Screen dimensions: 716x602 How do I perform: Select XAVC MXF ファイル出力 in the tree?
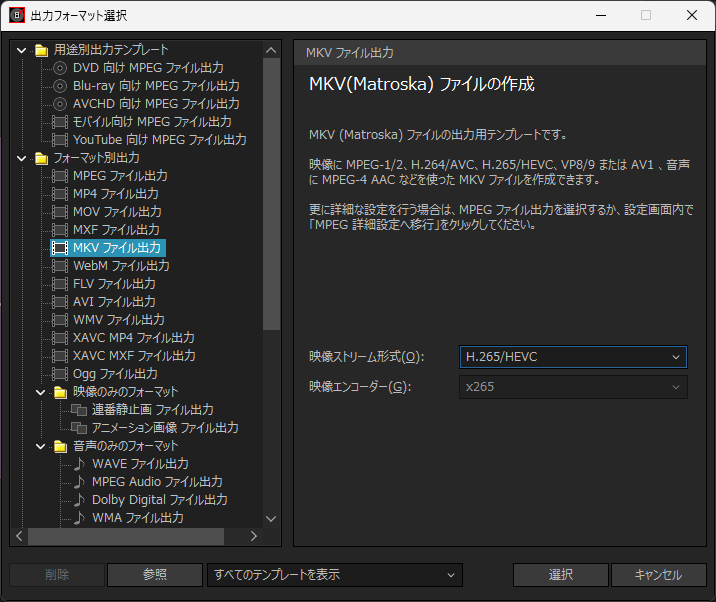(x=134, y=356)
